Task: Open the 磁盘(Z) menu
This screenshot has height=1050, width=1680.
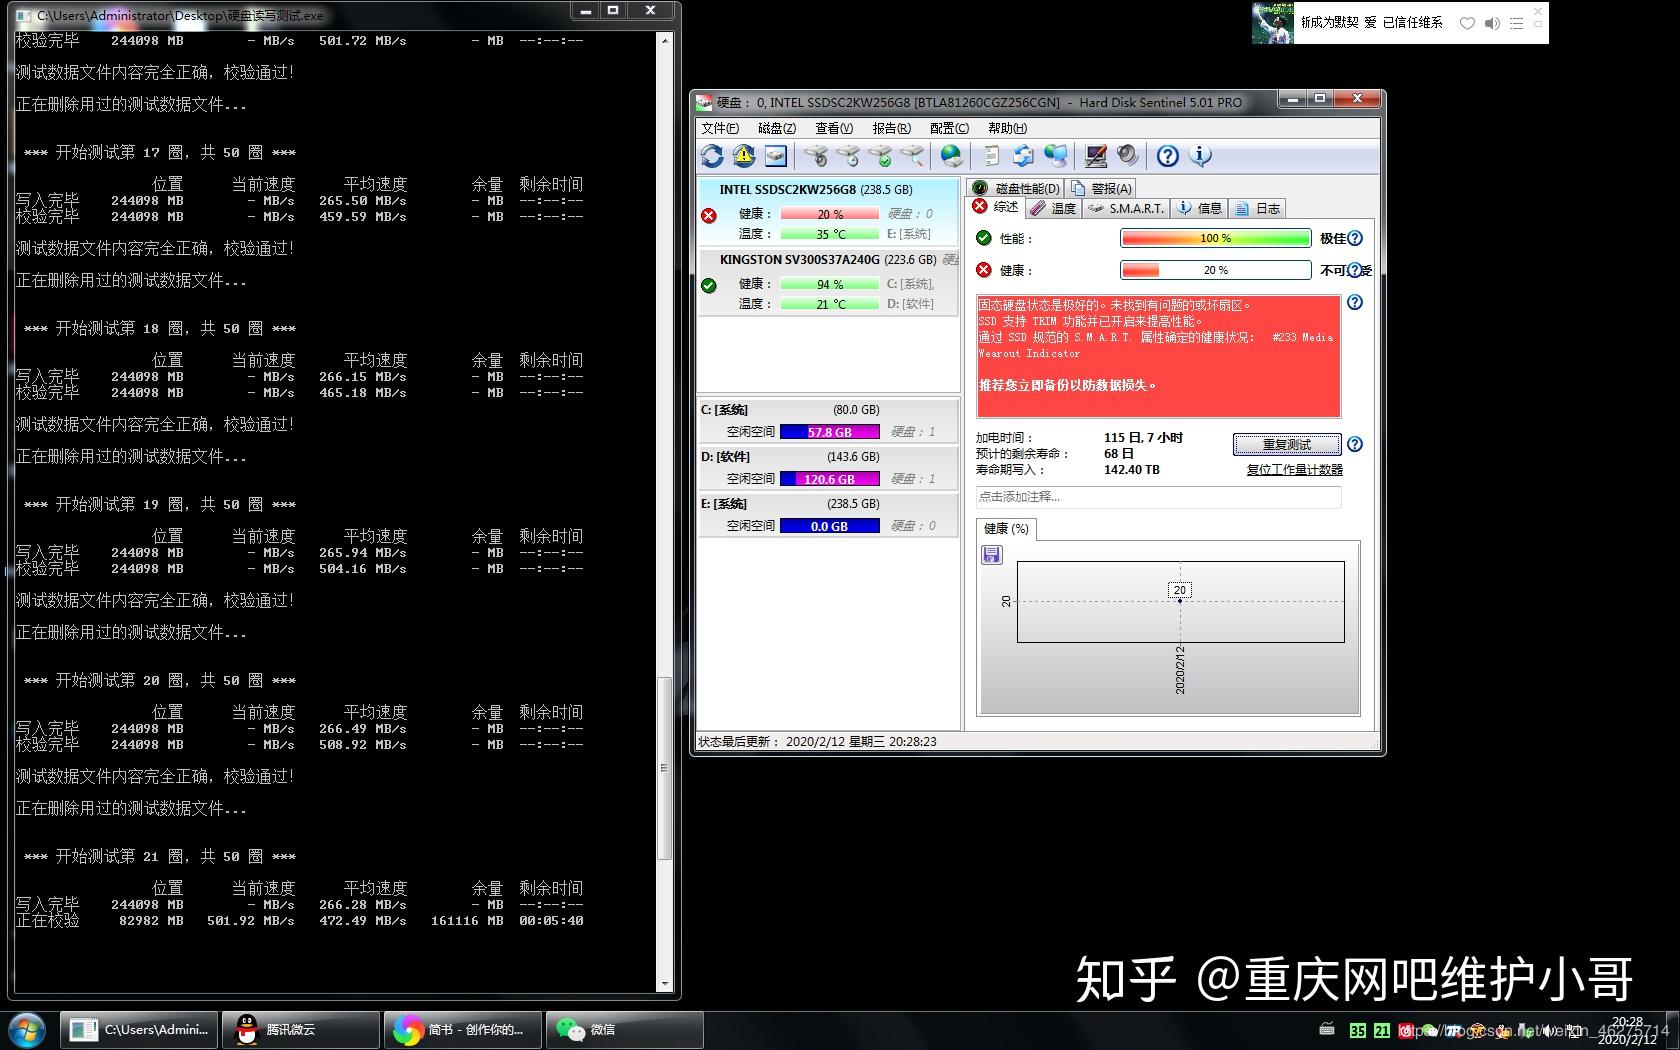Action: (x=777, y=128)
